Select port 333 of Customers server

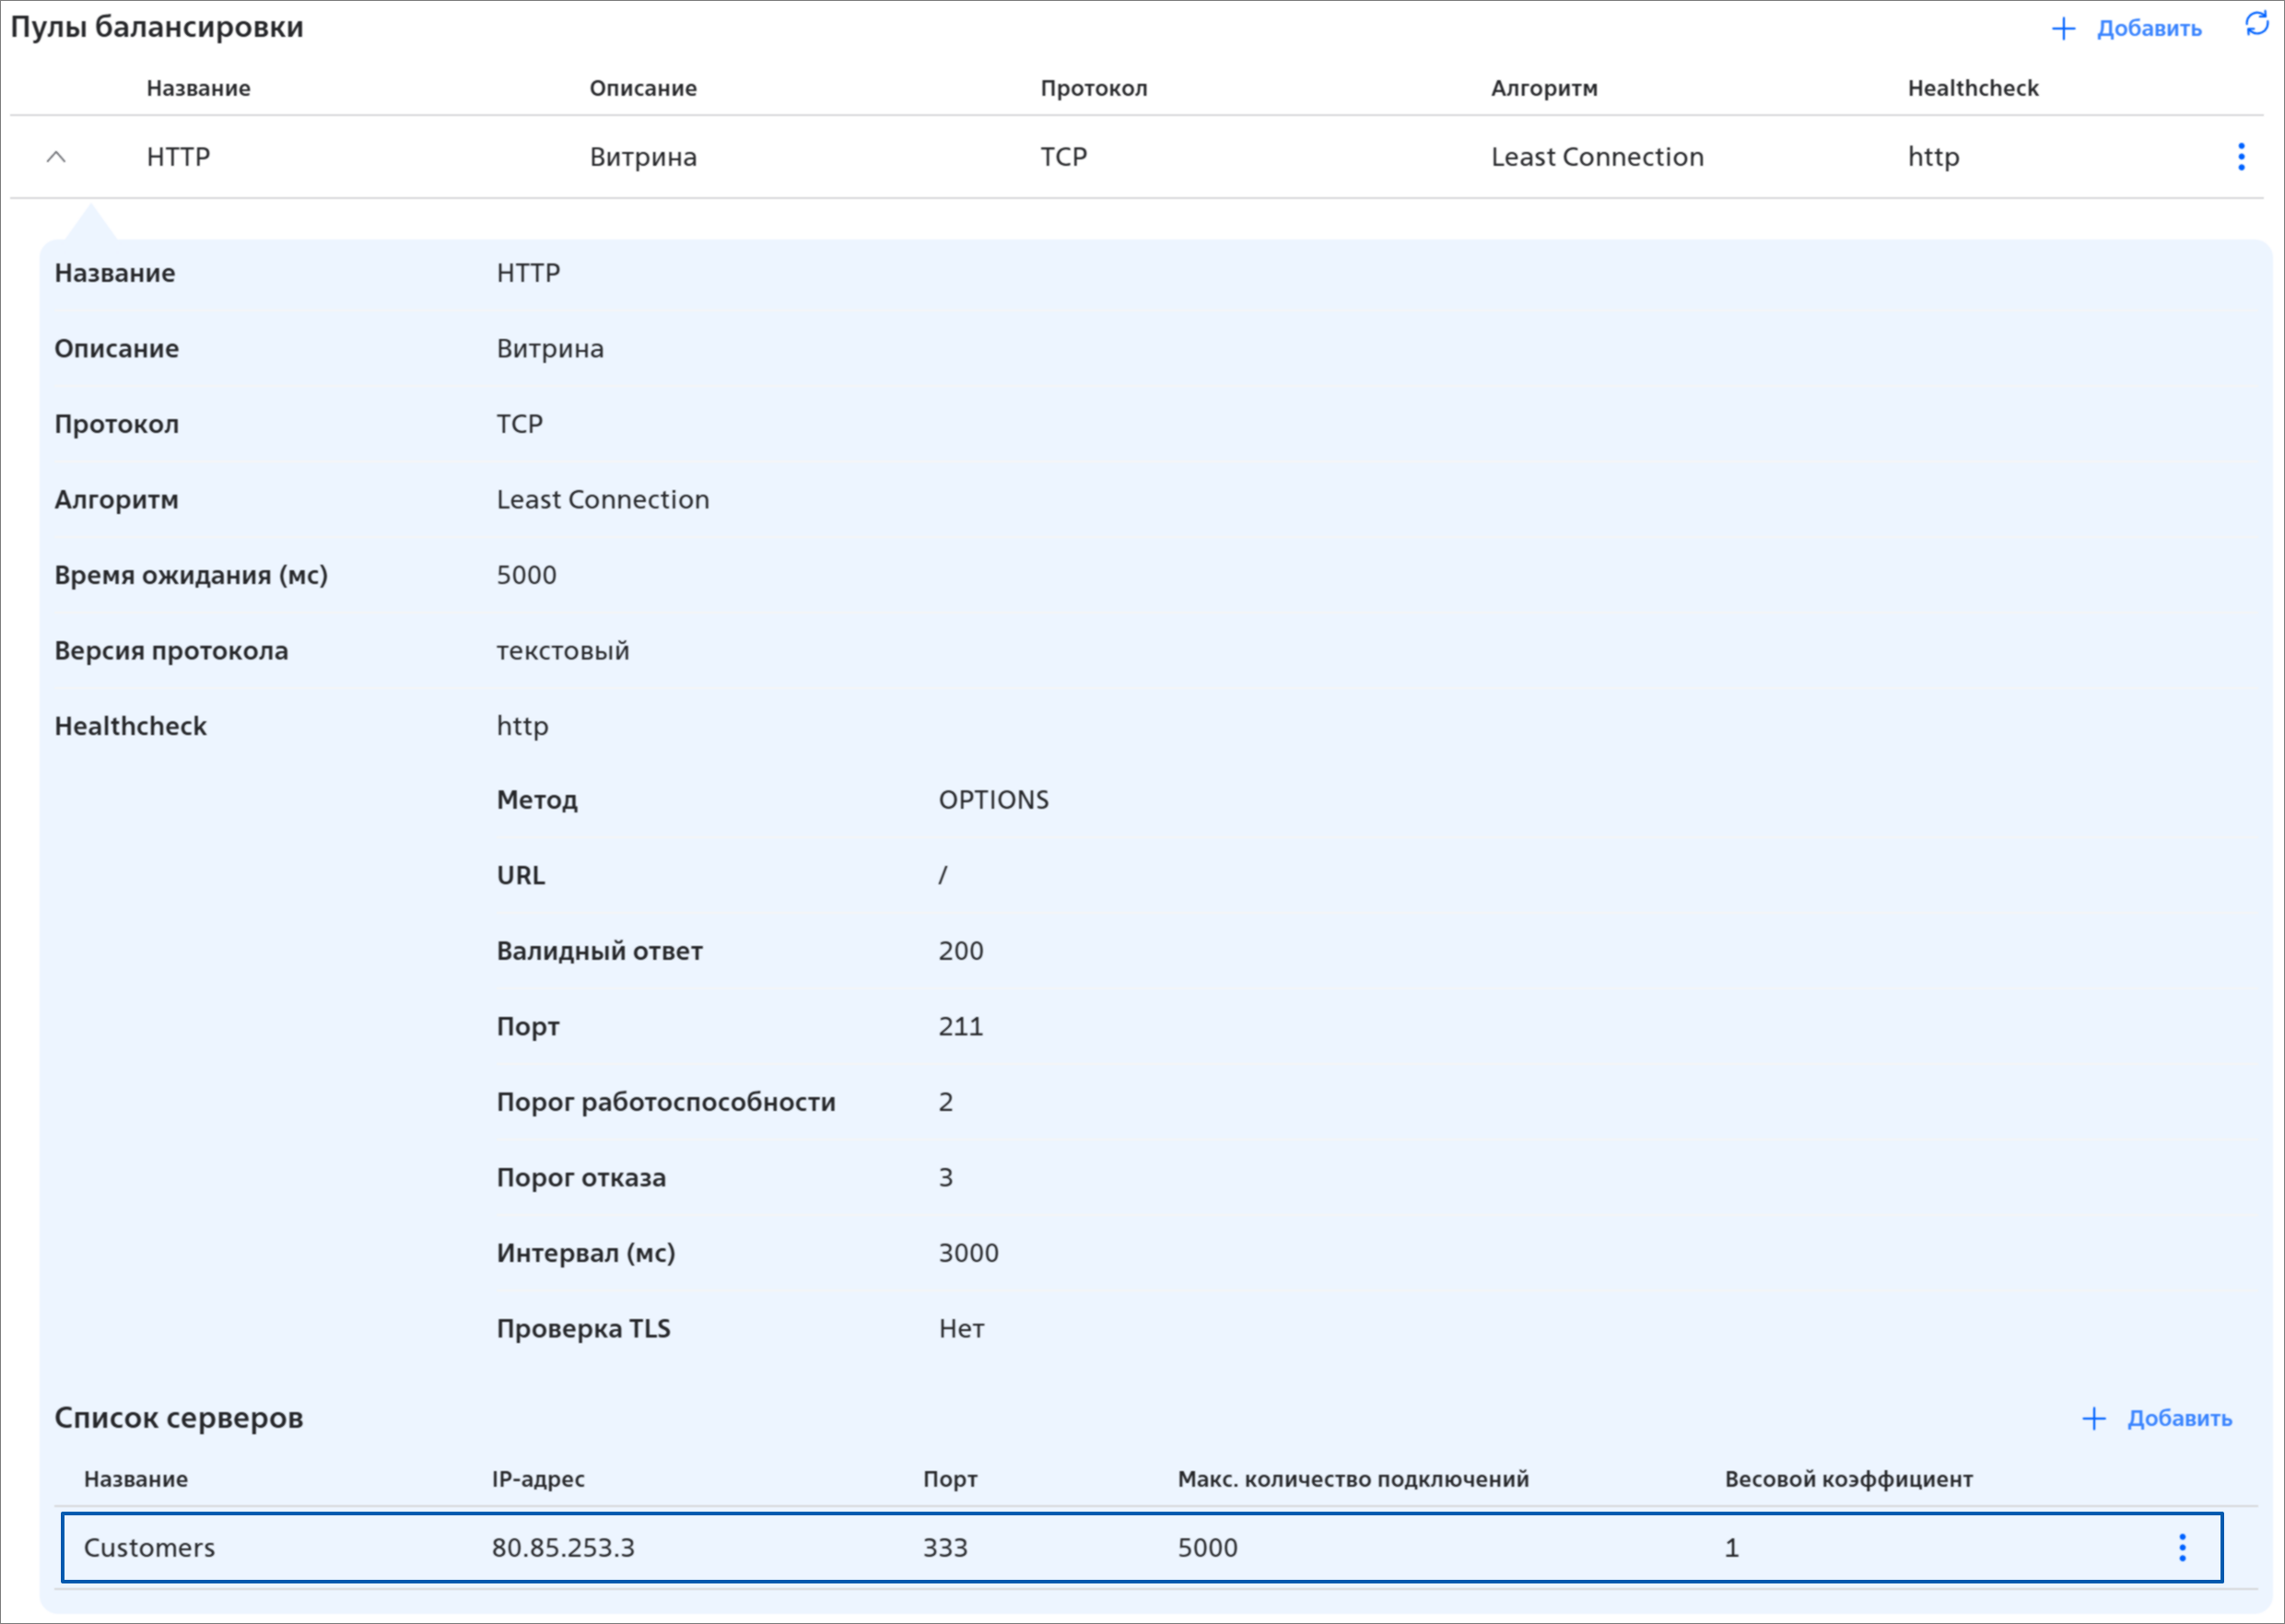[x=945, y=1547]
